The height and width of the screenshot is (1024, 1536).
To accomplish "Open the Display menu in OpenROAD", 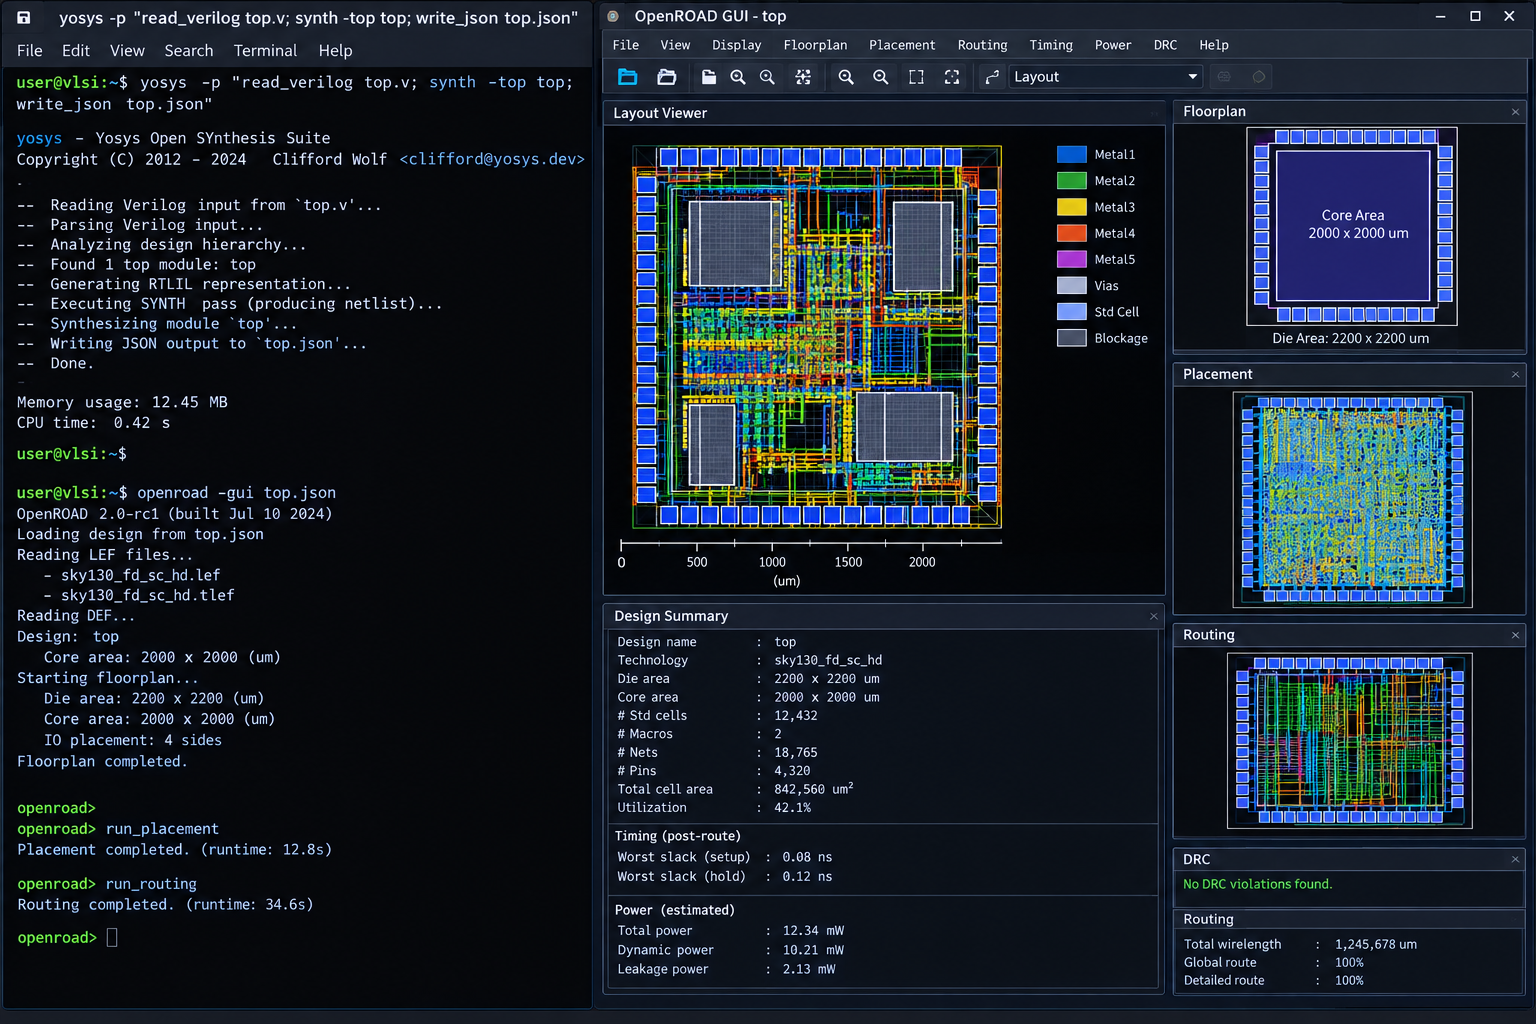I will click(x=737, y=45).
